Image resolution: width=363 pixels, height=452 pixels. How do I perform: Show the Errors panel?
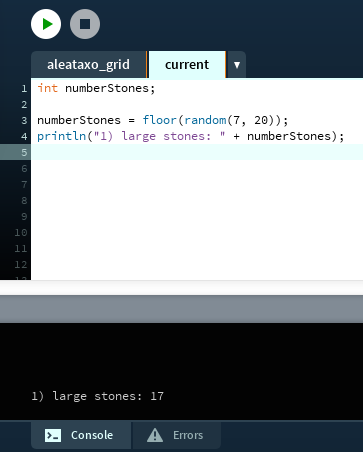[x=177, y=435]
